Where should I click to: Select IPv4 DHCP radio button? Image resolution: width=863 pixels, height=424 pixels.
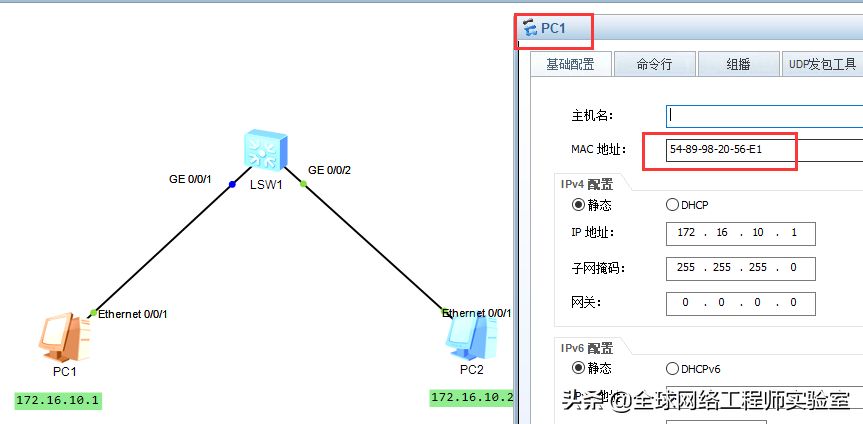tap(672, 205)
